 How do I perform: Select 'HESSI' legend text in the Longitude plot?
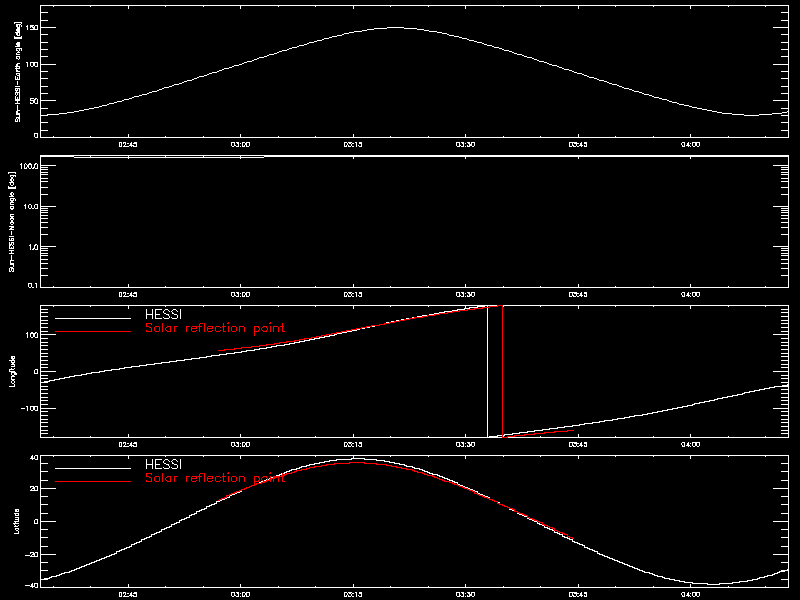(x=163, y=314)
